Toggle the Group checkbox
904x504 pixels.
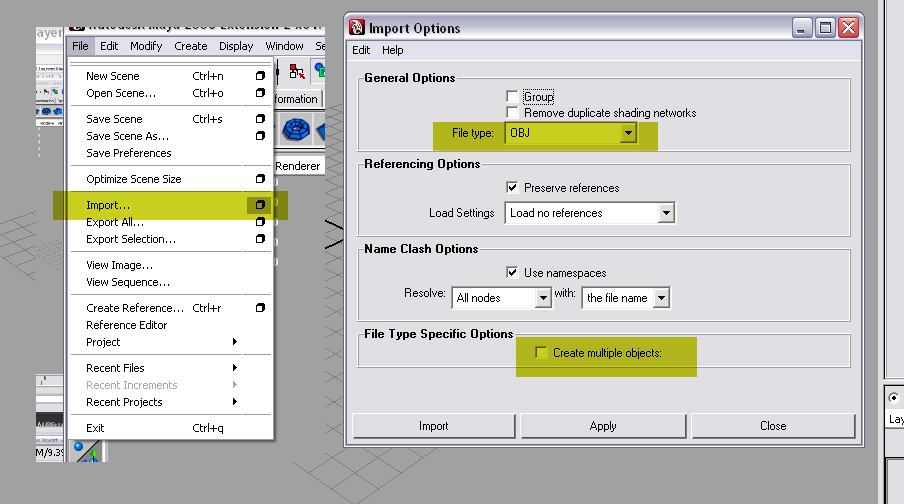512,96
